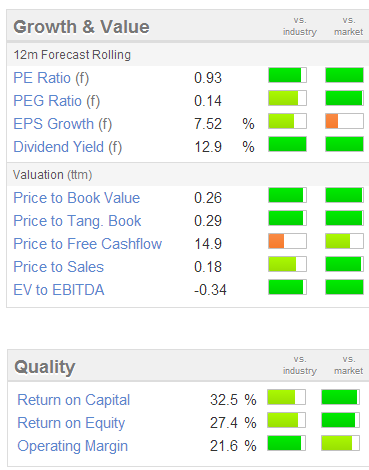Open the Price to Tang. Book link
The image size is (369, 470).
[77, 221]
